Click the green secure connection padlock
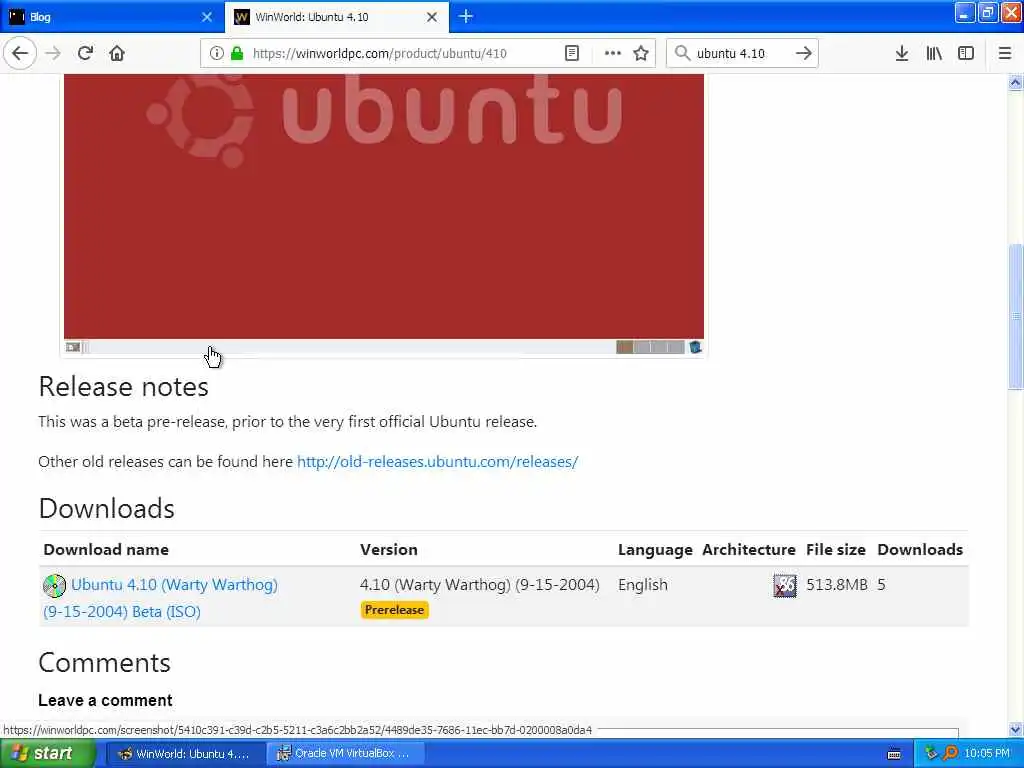The height and width of the screenshot is (768, 1024). pyautogui.click(x=237, y=53)
